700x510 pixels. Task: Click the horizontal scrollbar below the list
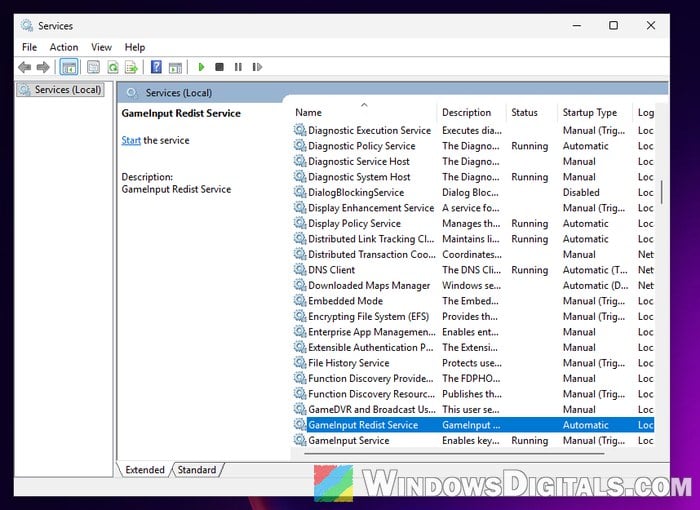coord(454,454)
